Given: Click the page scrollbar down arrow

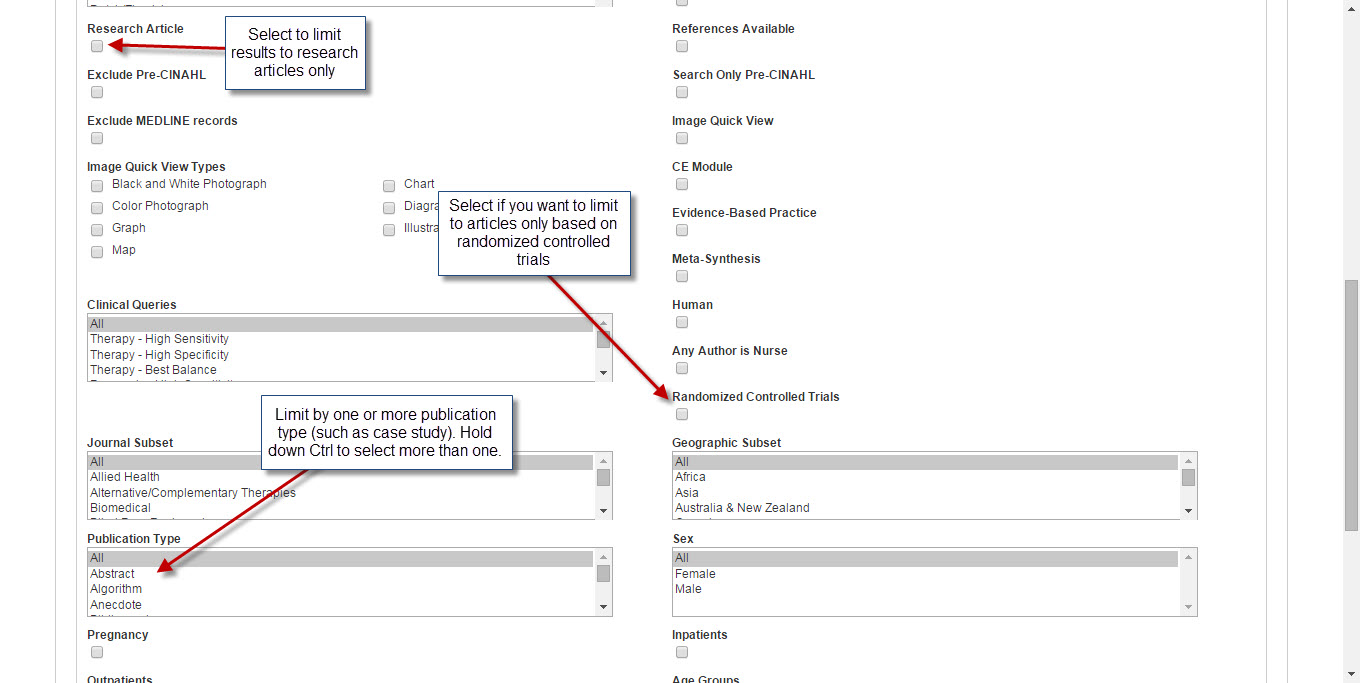Looking at the screenshot, I should pyautogui.click(x=1351, y=675).
